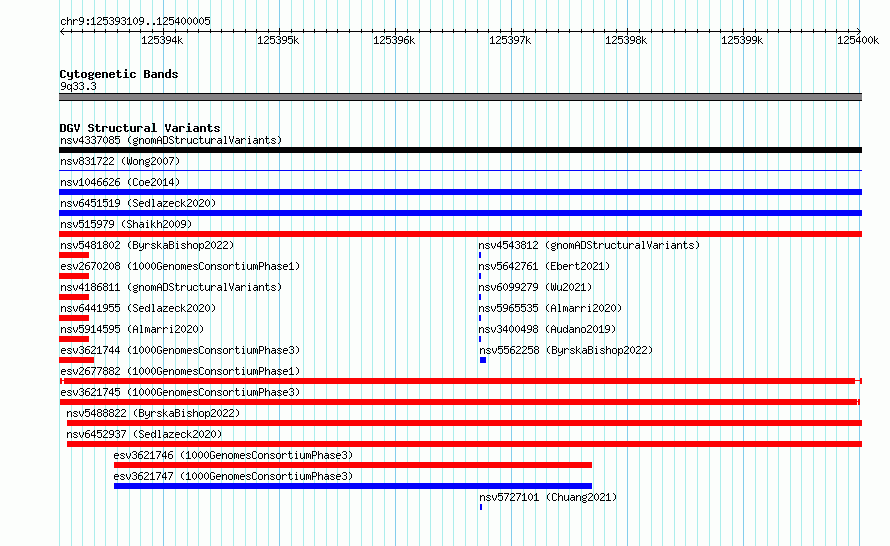Select the 9q33.3 band label
Screen dimensions: 890x546
pos(78,86)
